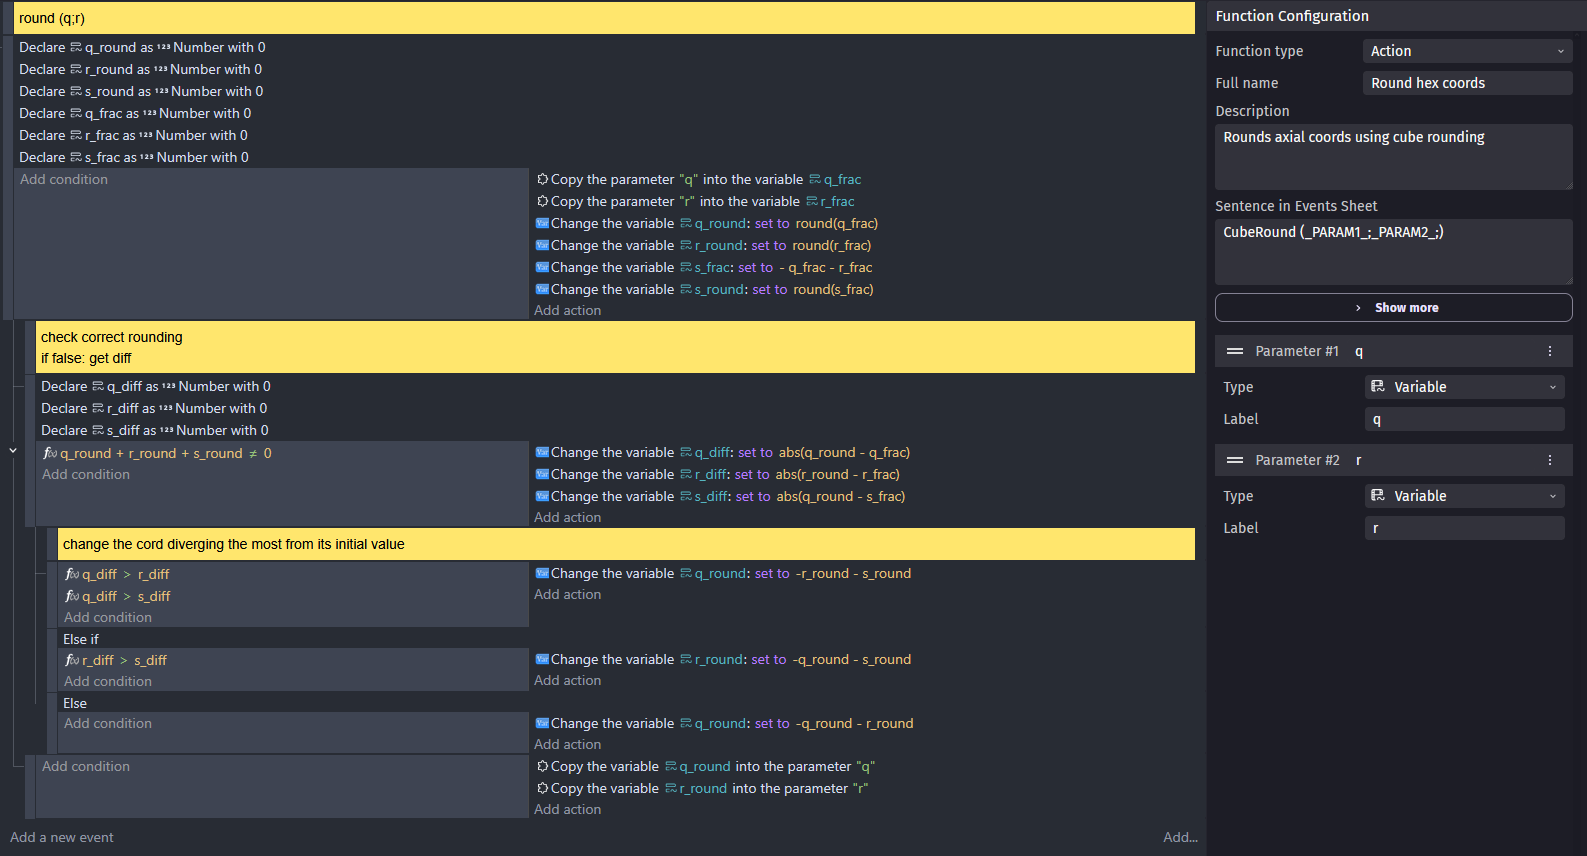Click the gear icon of Copy variable q_round action
Viewport: 1587px width, 856px height.
542,767
